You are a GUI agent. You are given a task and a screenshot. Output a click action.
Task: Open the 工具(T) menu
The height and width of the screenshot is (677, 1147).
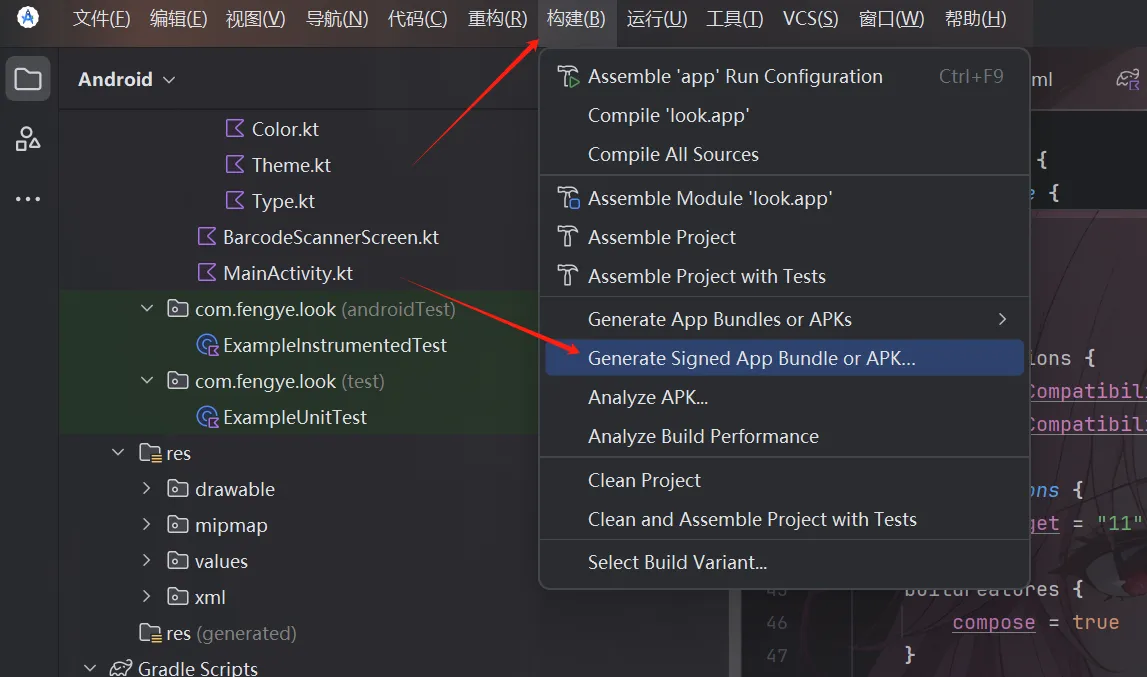(734, 17)
